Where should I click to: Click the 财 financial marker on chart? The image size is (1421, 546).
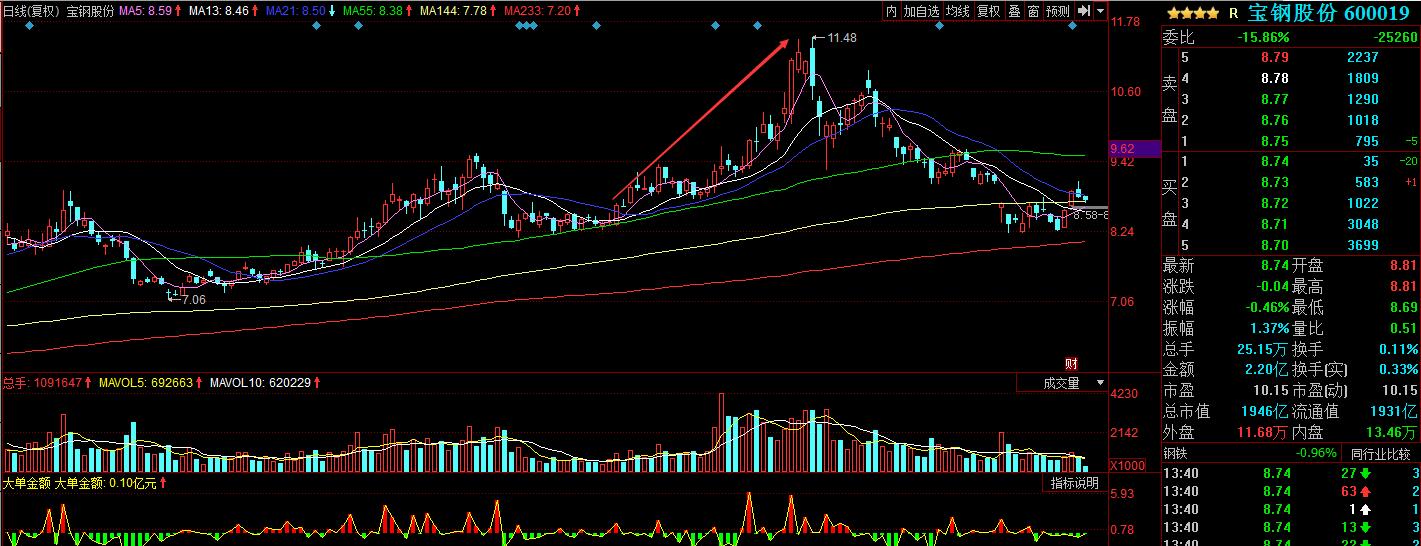click(x=1071, y=363)
